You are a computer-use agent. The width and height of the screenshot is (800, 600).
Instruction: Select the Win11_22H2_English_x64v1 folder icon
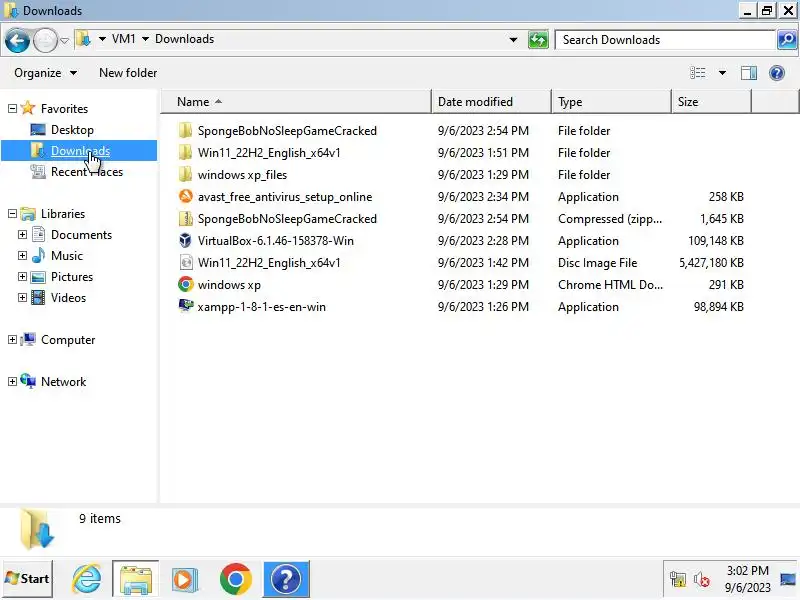click(186, 153)
